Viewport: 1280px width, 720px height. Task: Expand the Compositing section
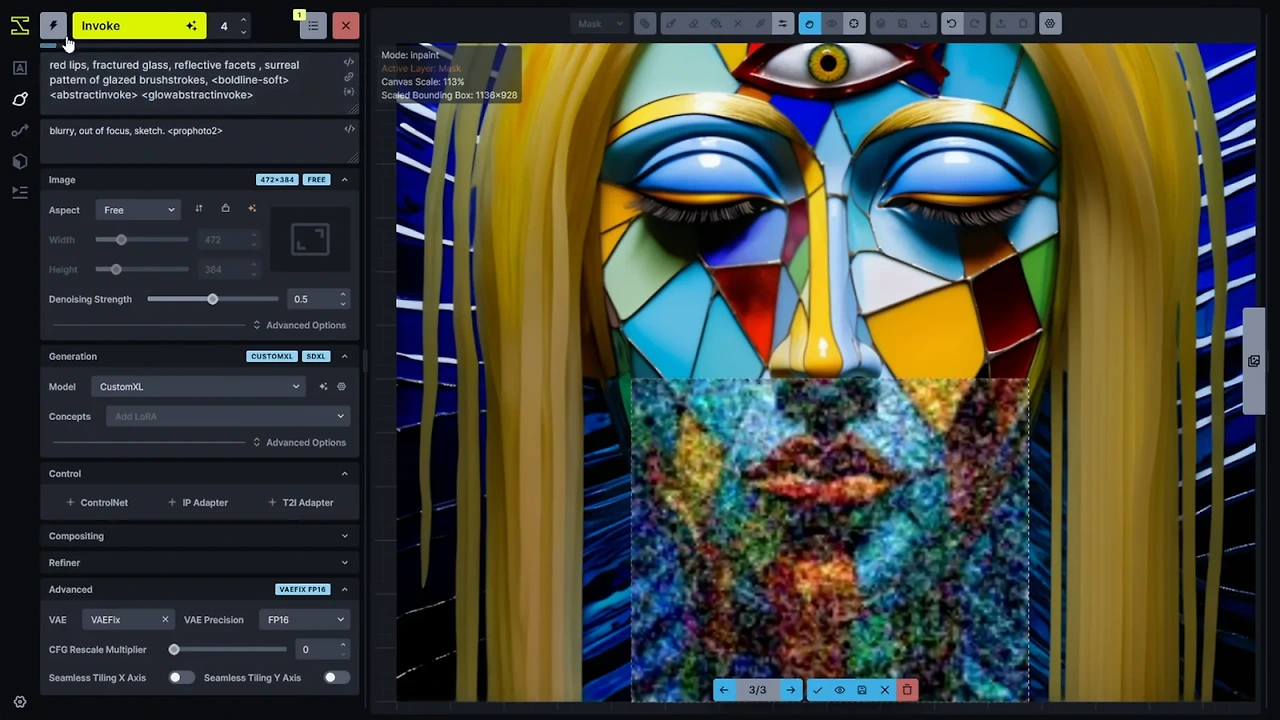click(x=199, y=536)
